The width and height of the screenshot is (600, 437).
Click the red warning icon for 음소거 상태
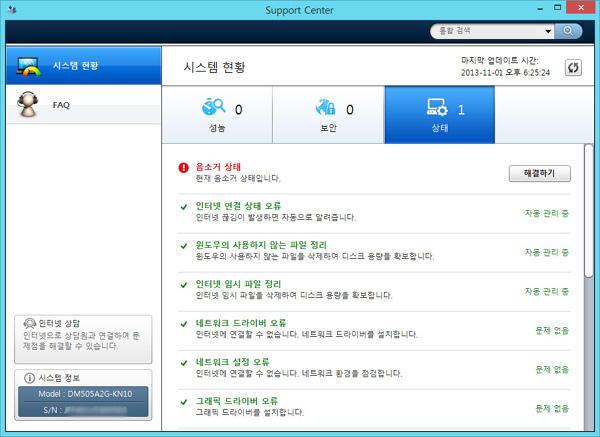[183, 168]
